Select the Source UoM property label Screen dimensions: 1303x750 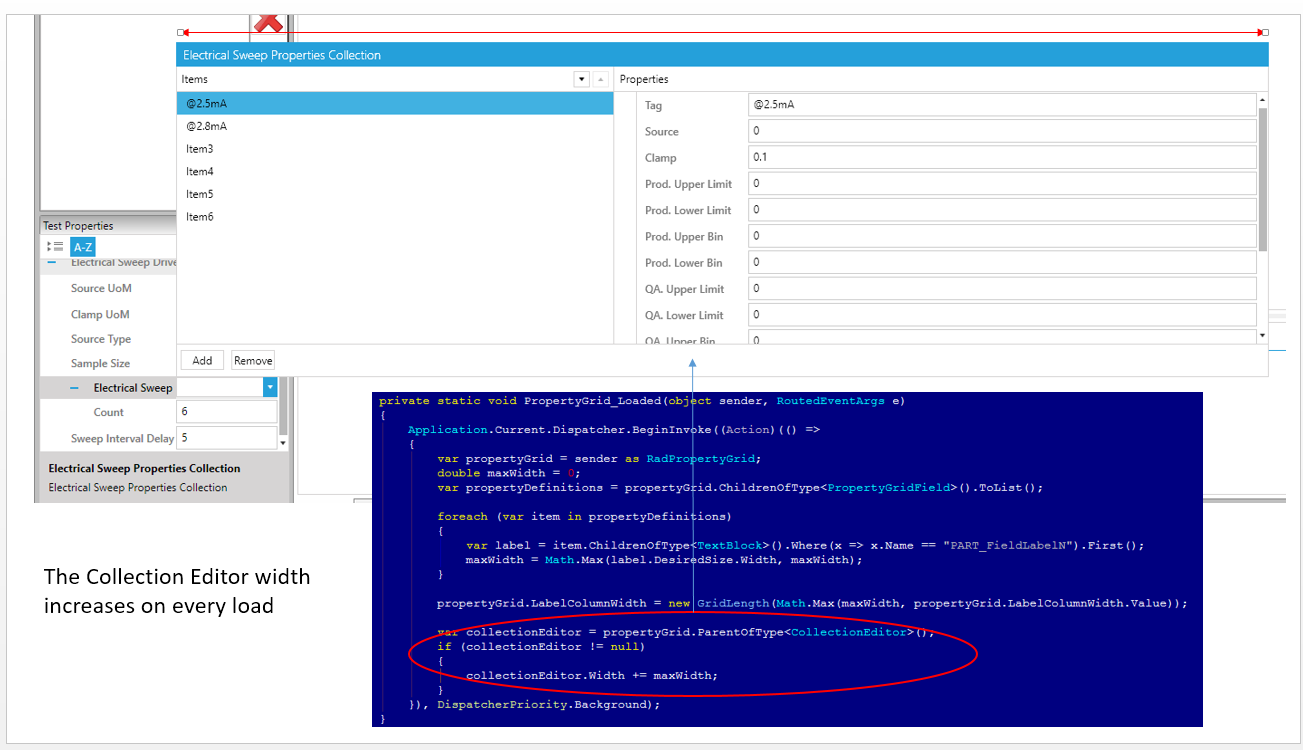click(101, 288)
